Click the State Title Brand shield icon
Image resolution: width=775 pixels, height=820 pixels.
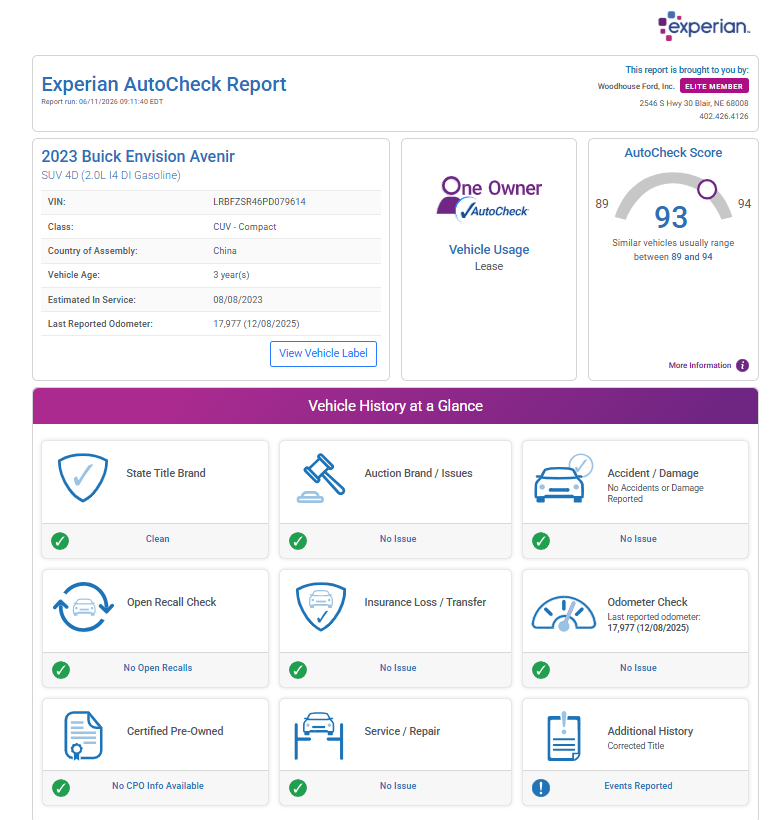(83, 477)
